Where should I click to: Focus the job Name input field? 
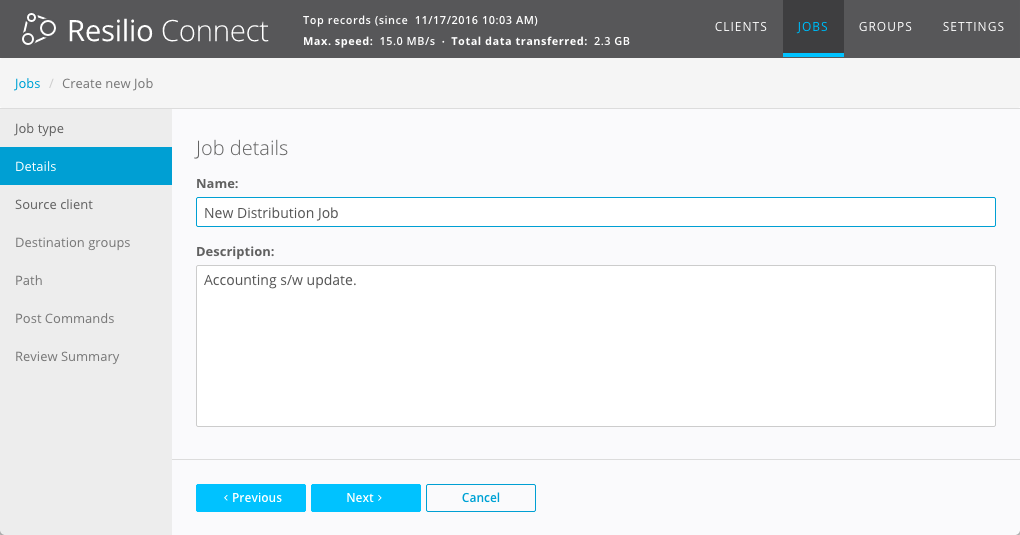pyautogui.click(x=595, y=212)
